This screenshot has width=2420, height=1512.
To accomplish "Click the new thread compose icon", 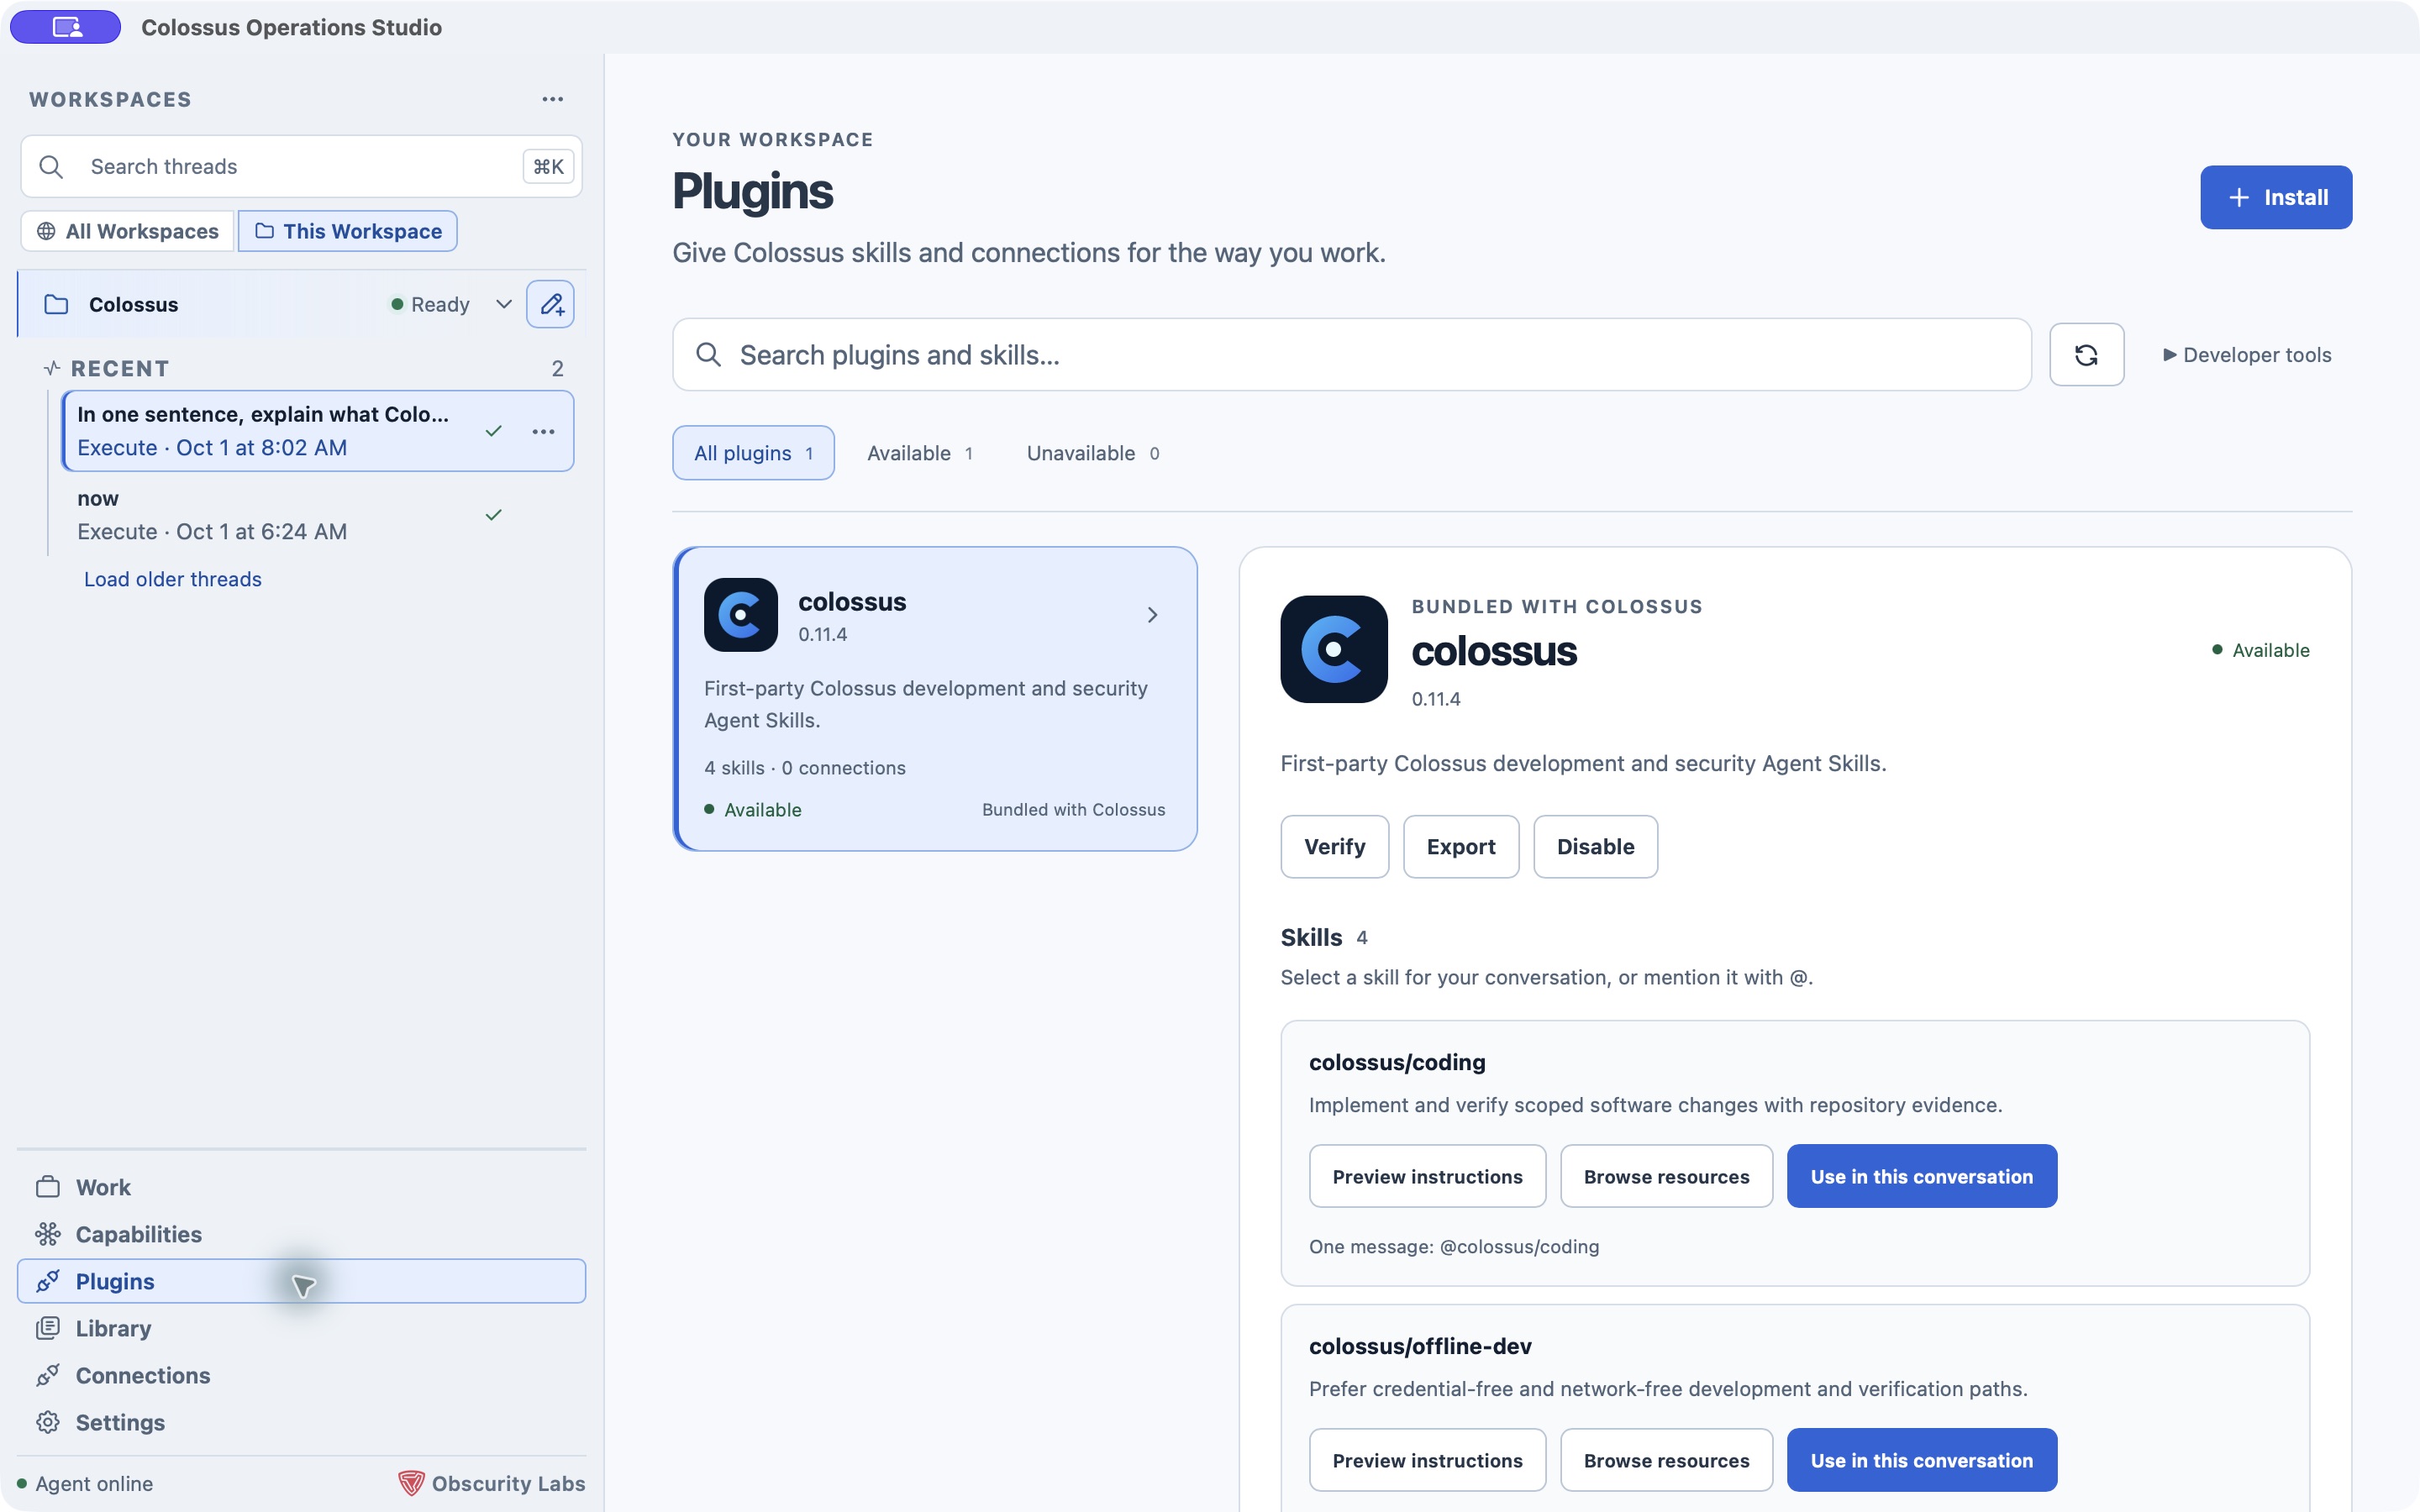I will (x=550, y=304).
